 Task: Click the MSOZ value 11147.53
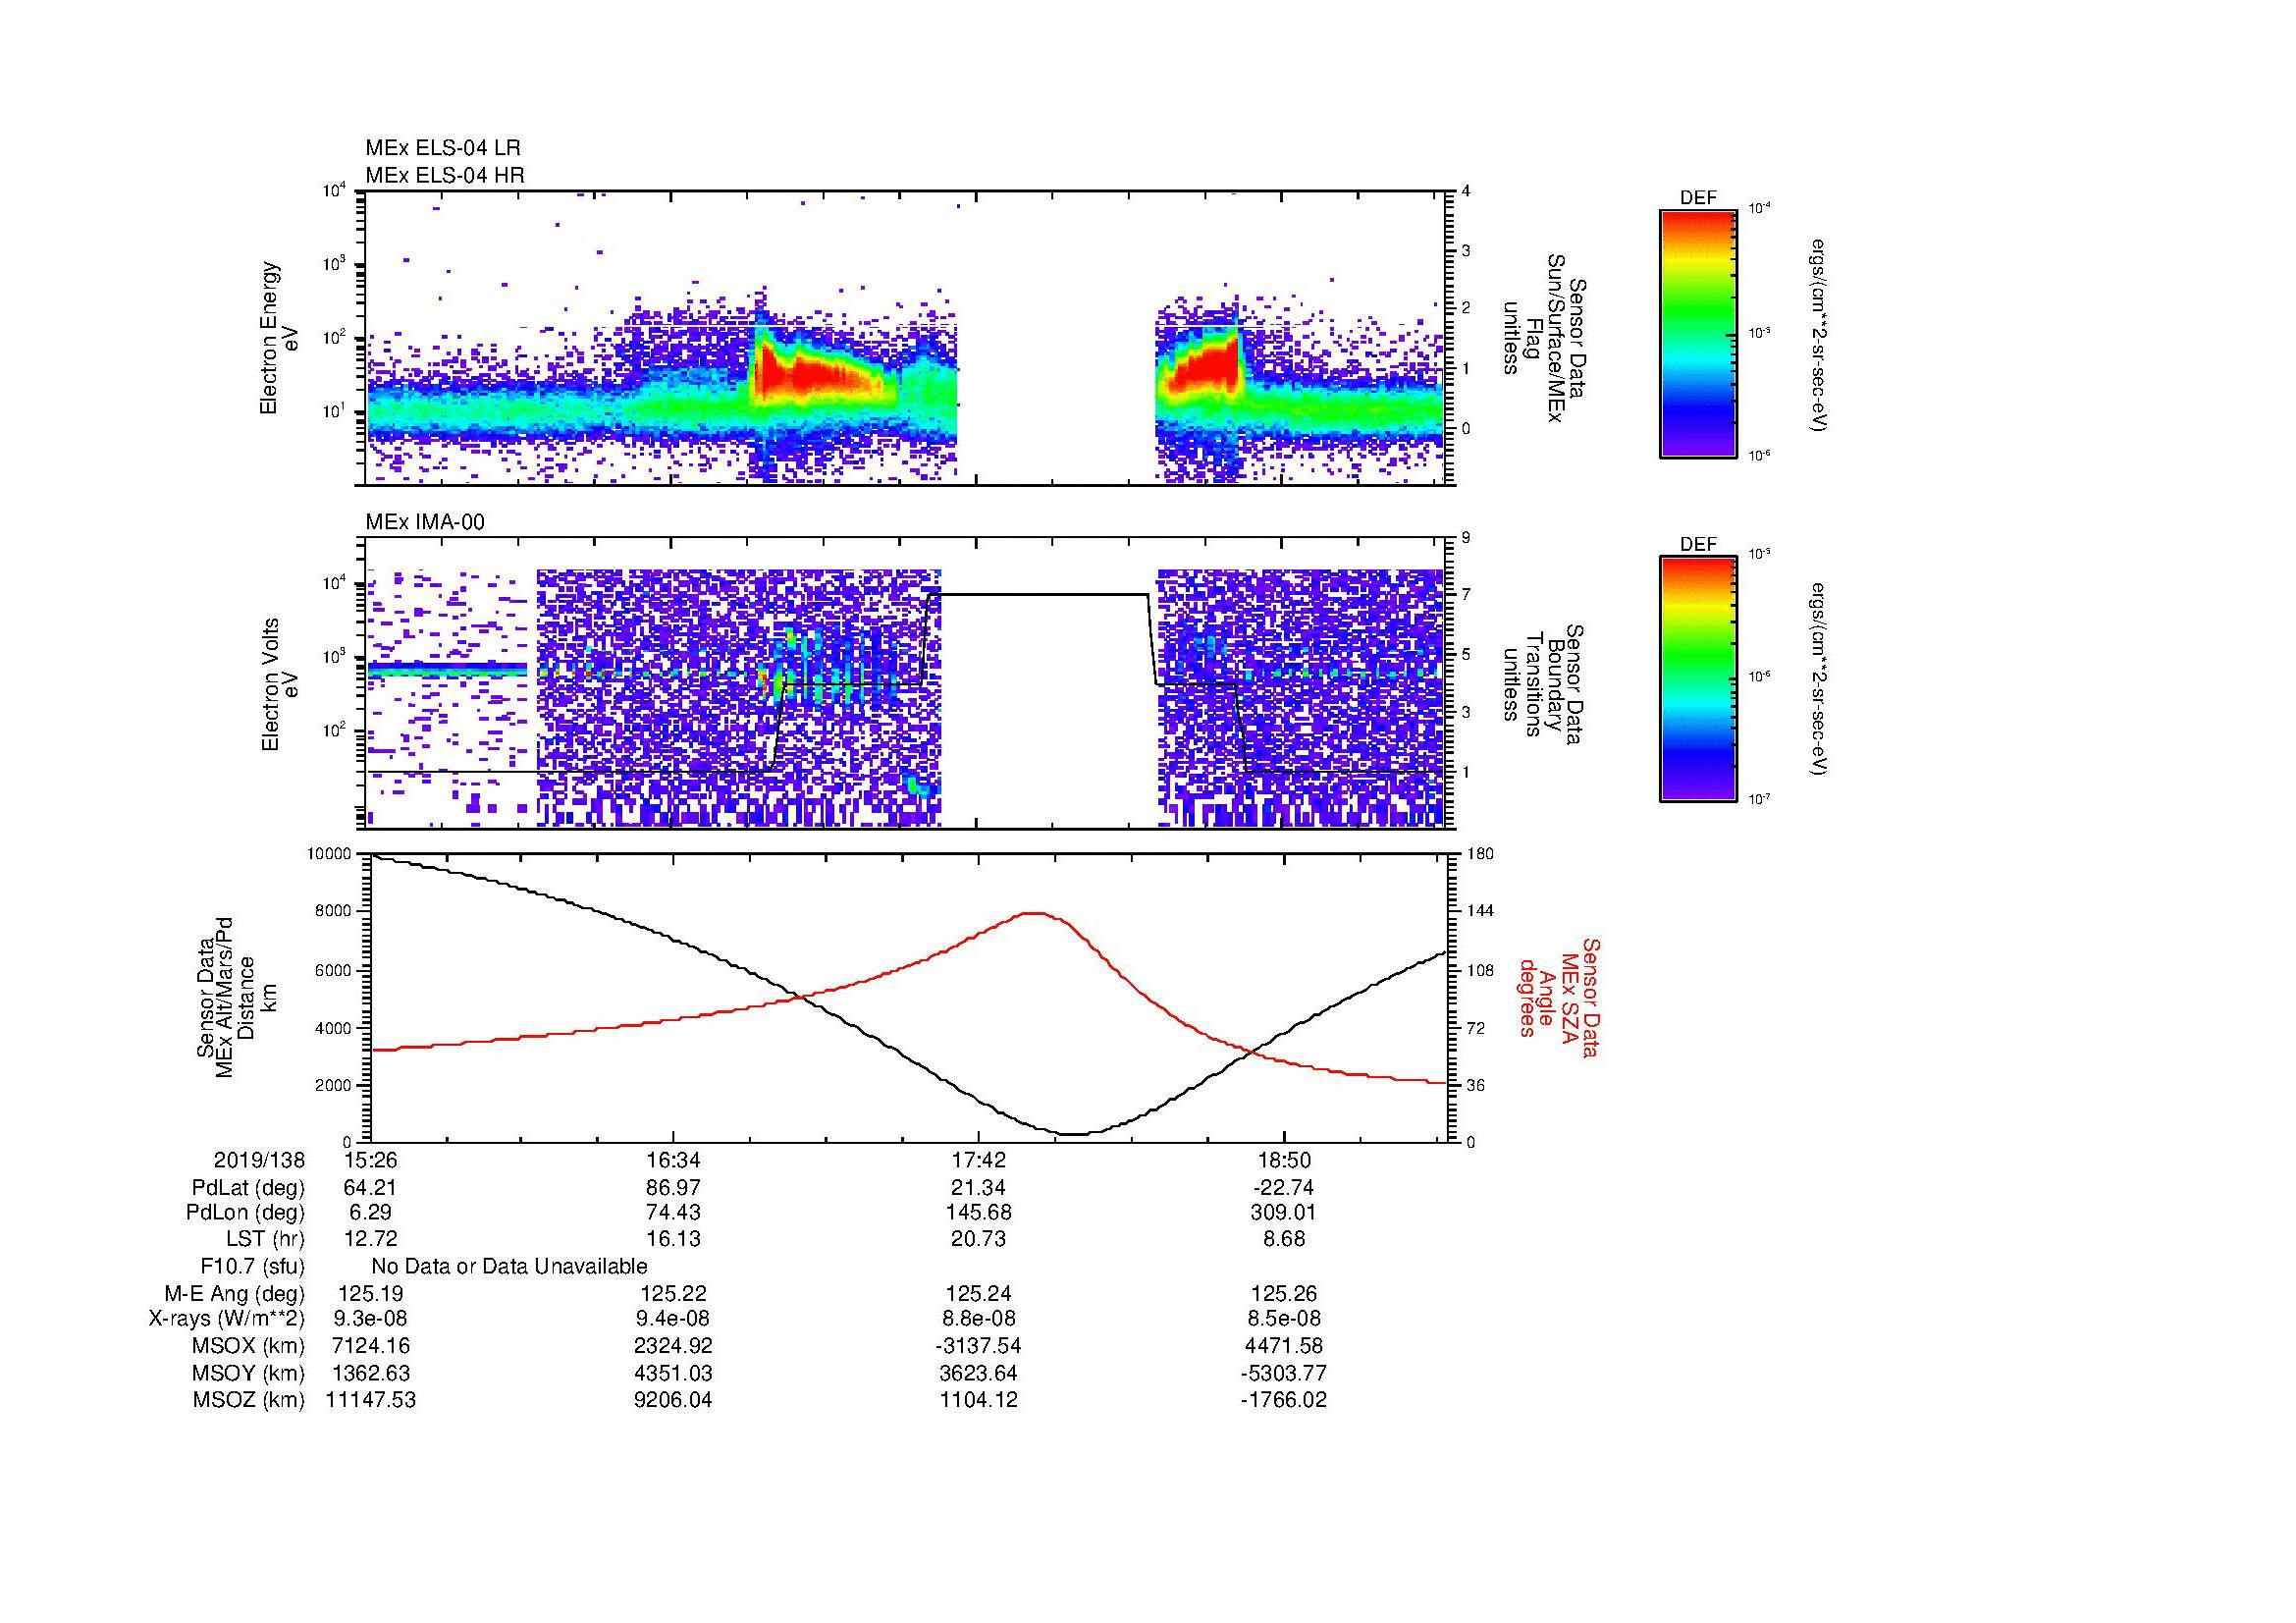[x=371, y=1400]
